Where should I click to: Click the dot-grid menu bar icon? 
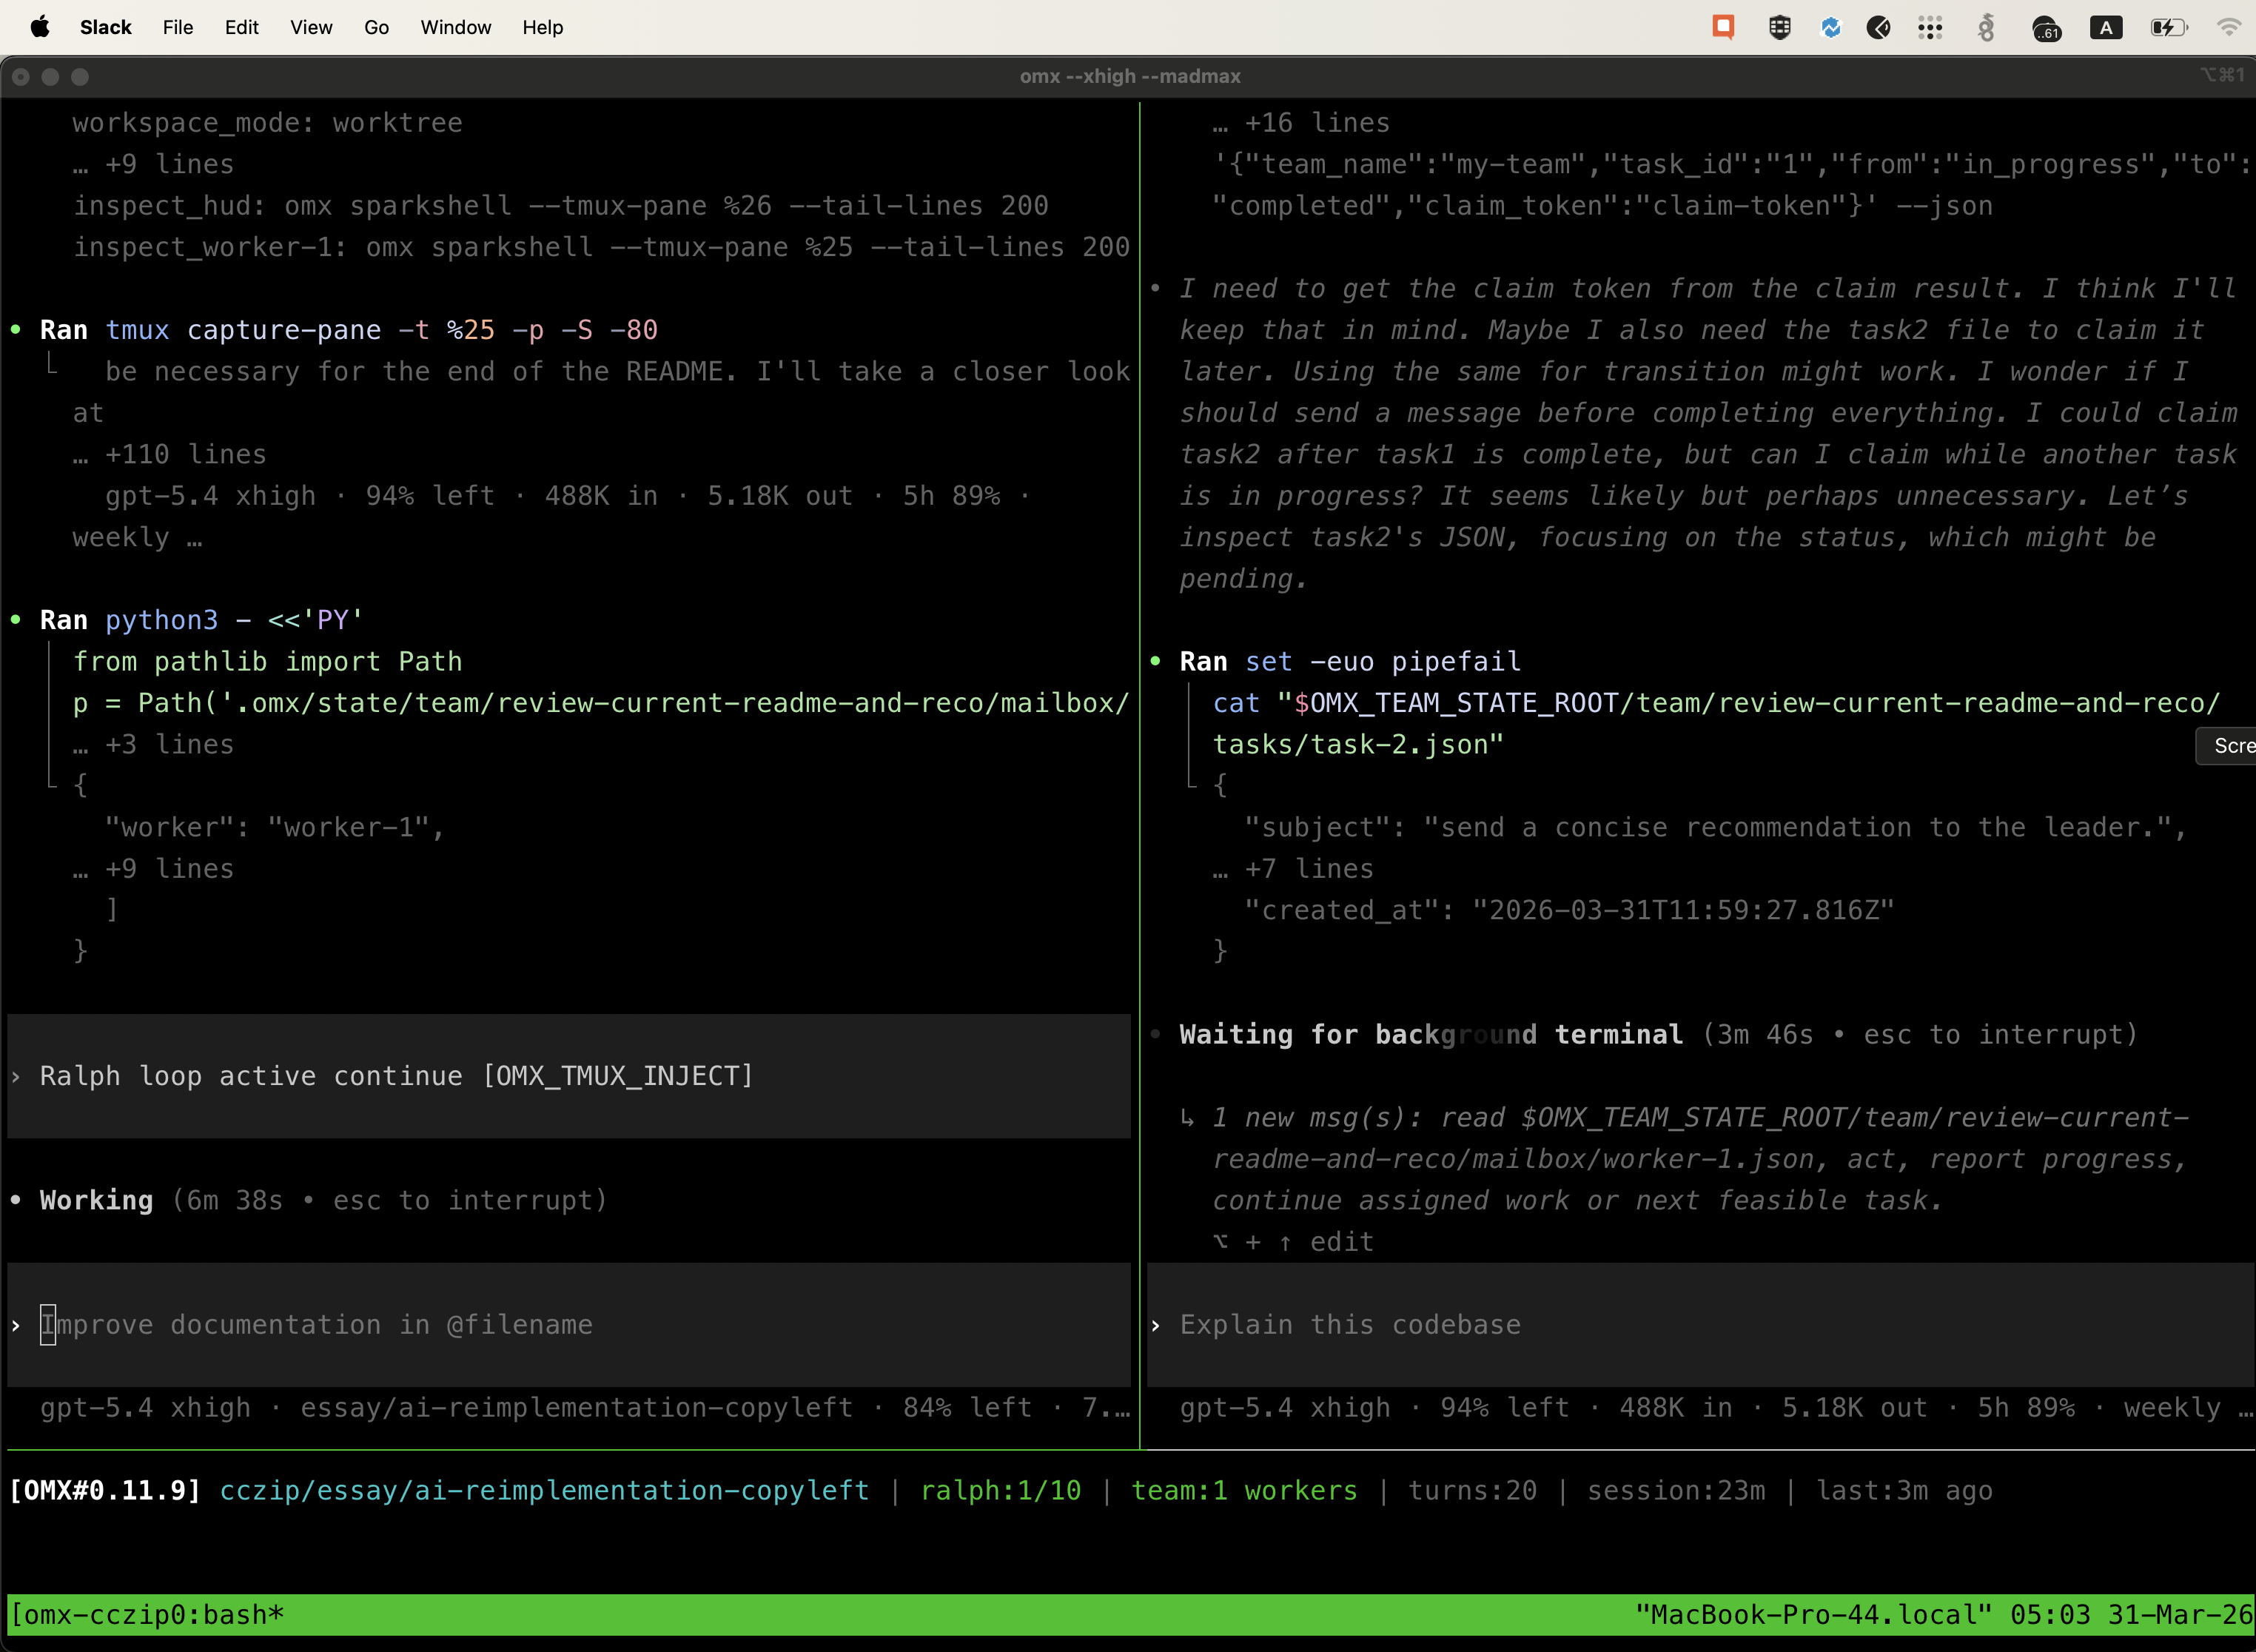[1930, 27]
